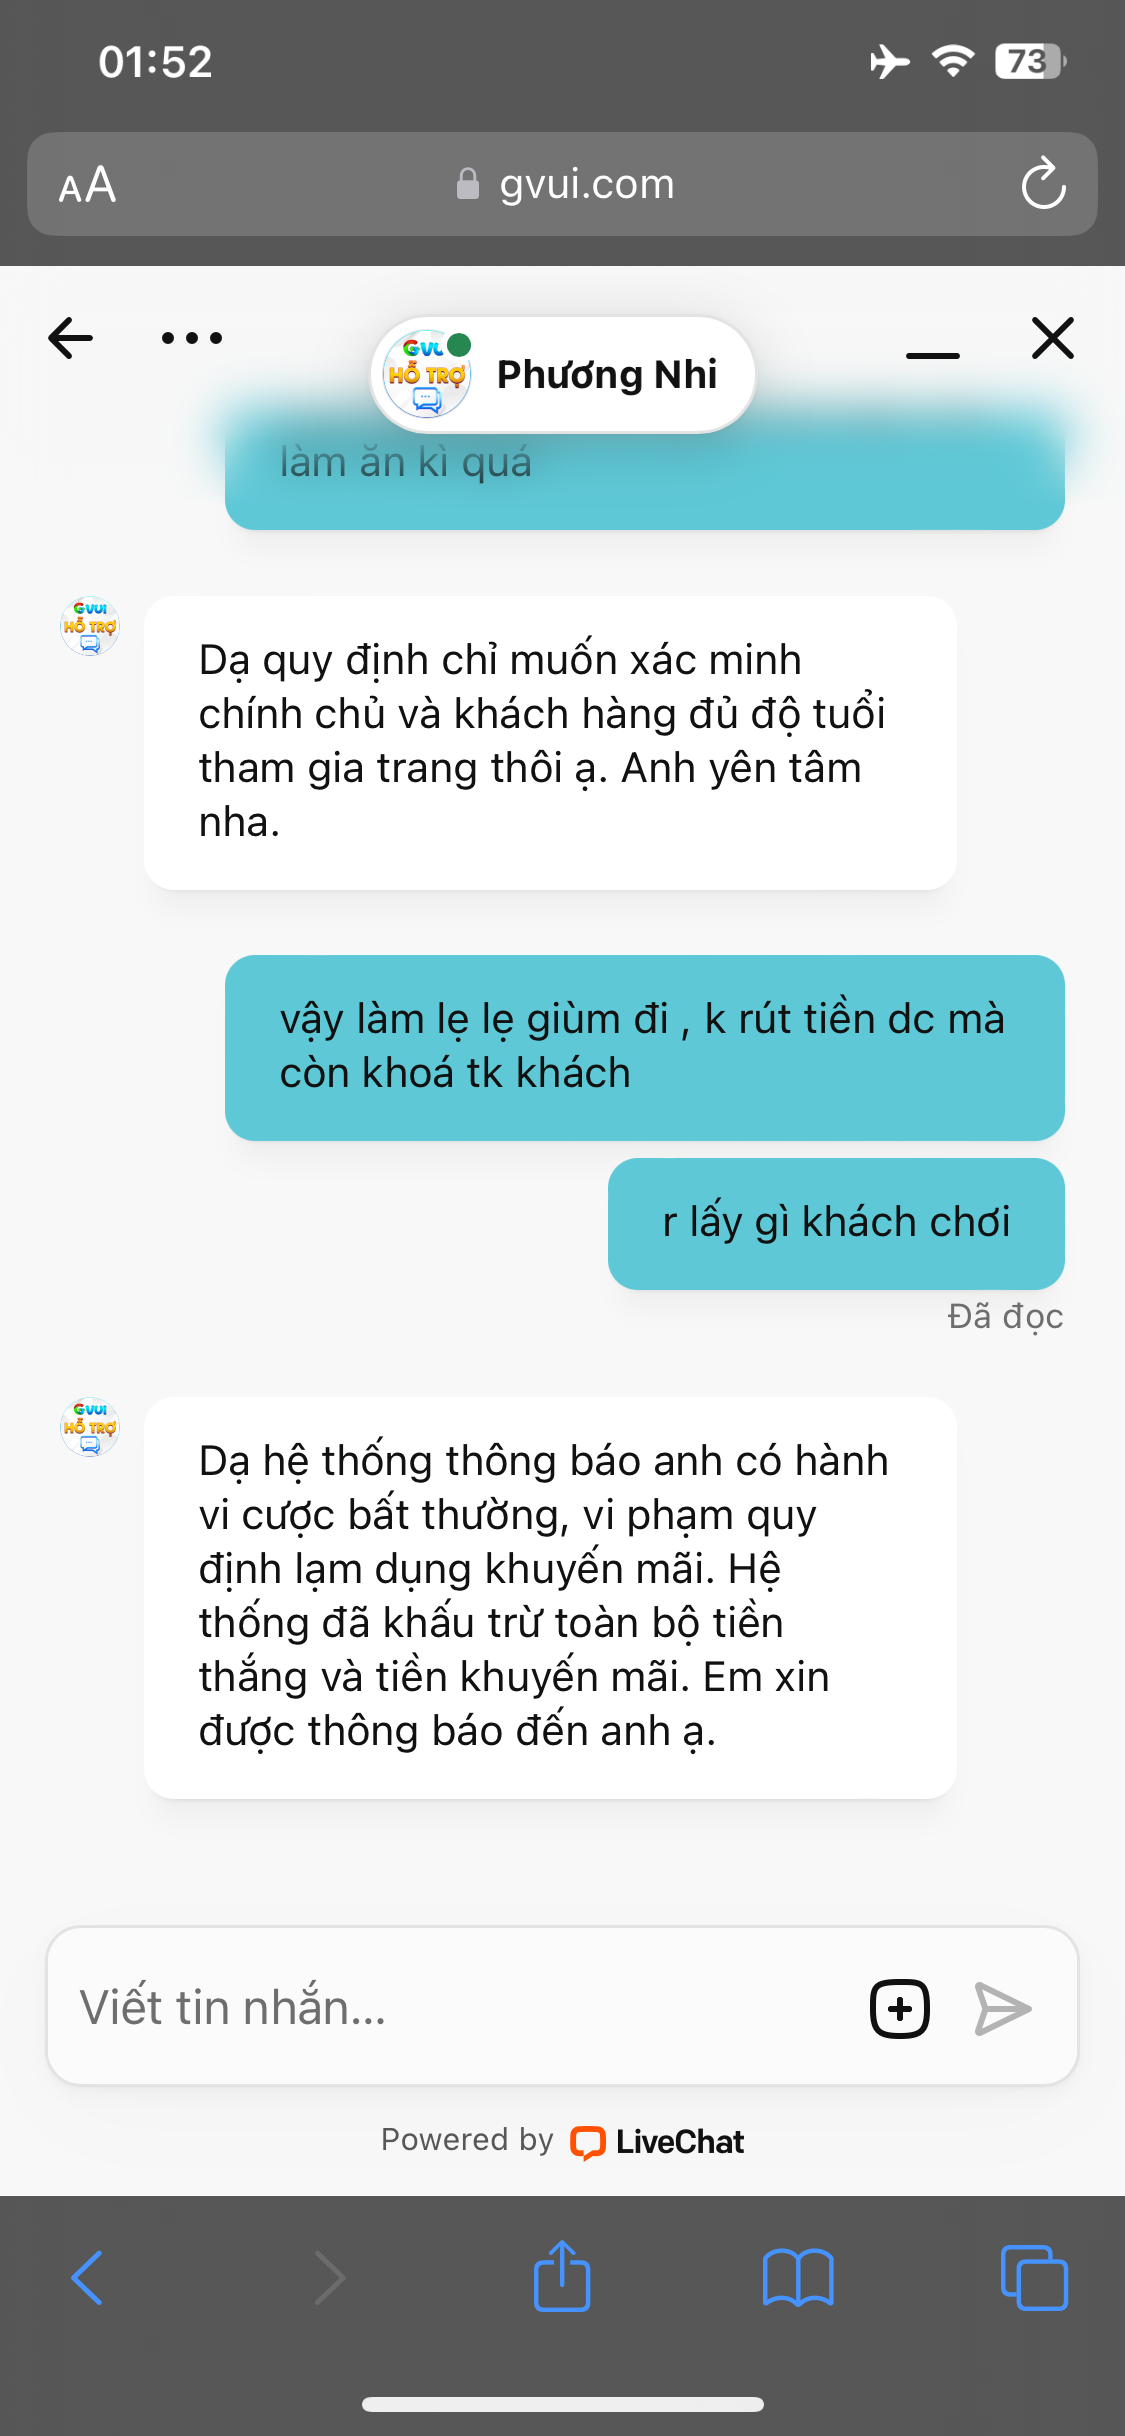Tap the send message arrow icon
The image size is (1125, 2436).
(1003, 2008)
